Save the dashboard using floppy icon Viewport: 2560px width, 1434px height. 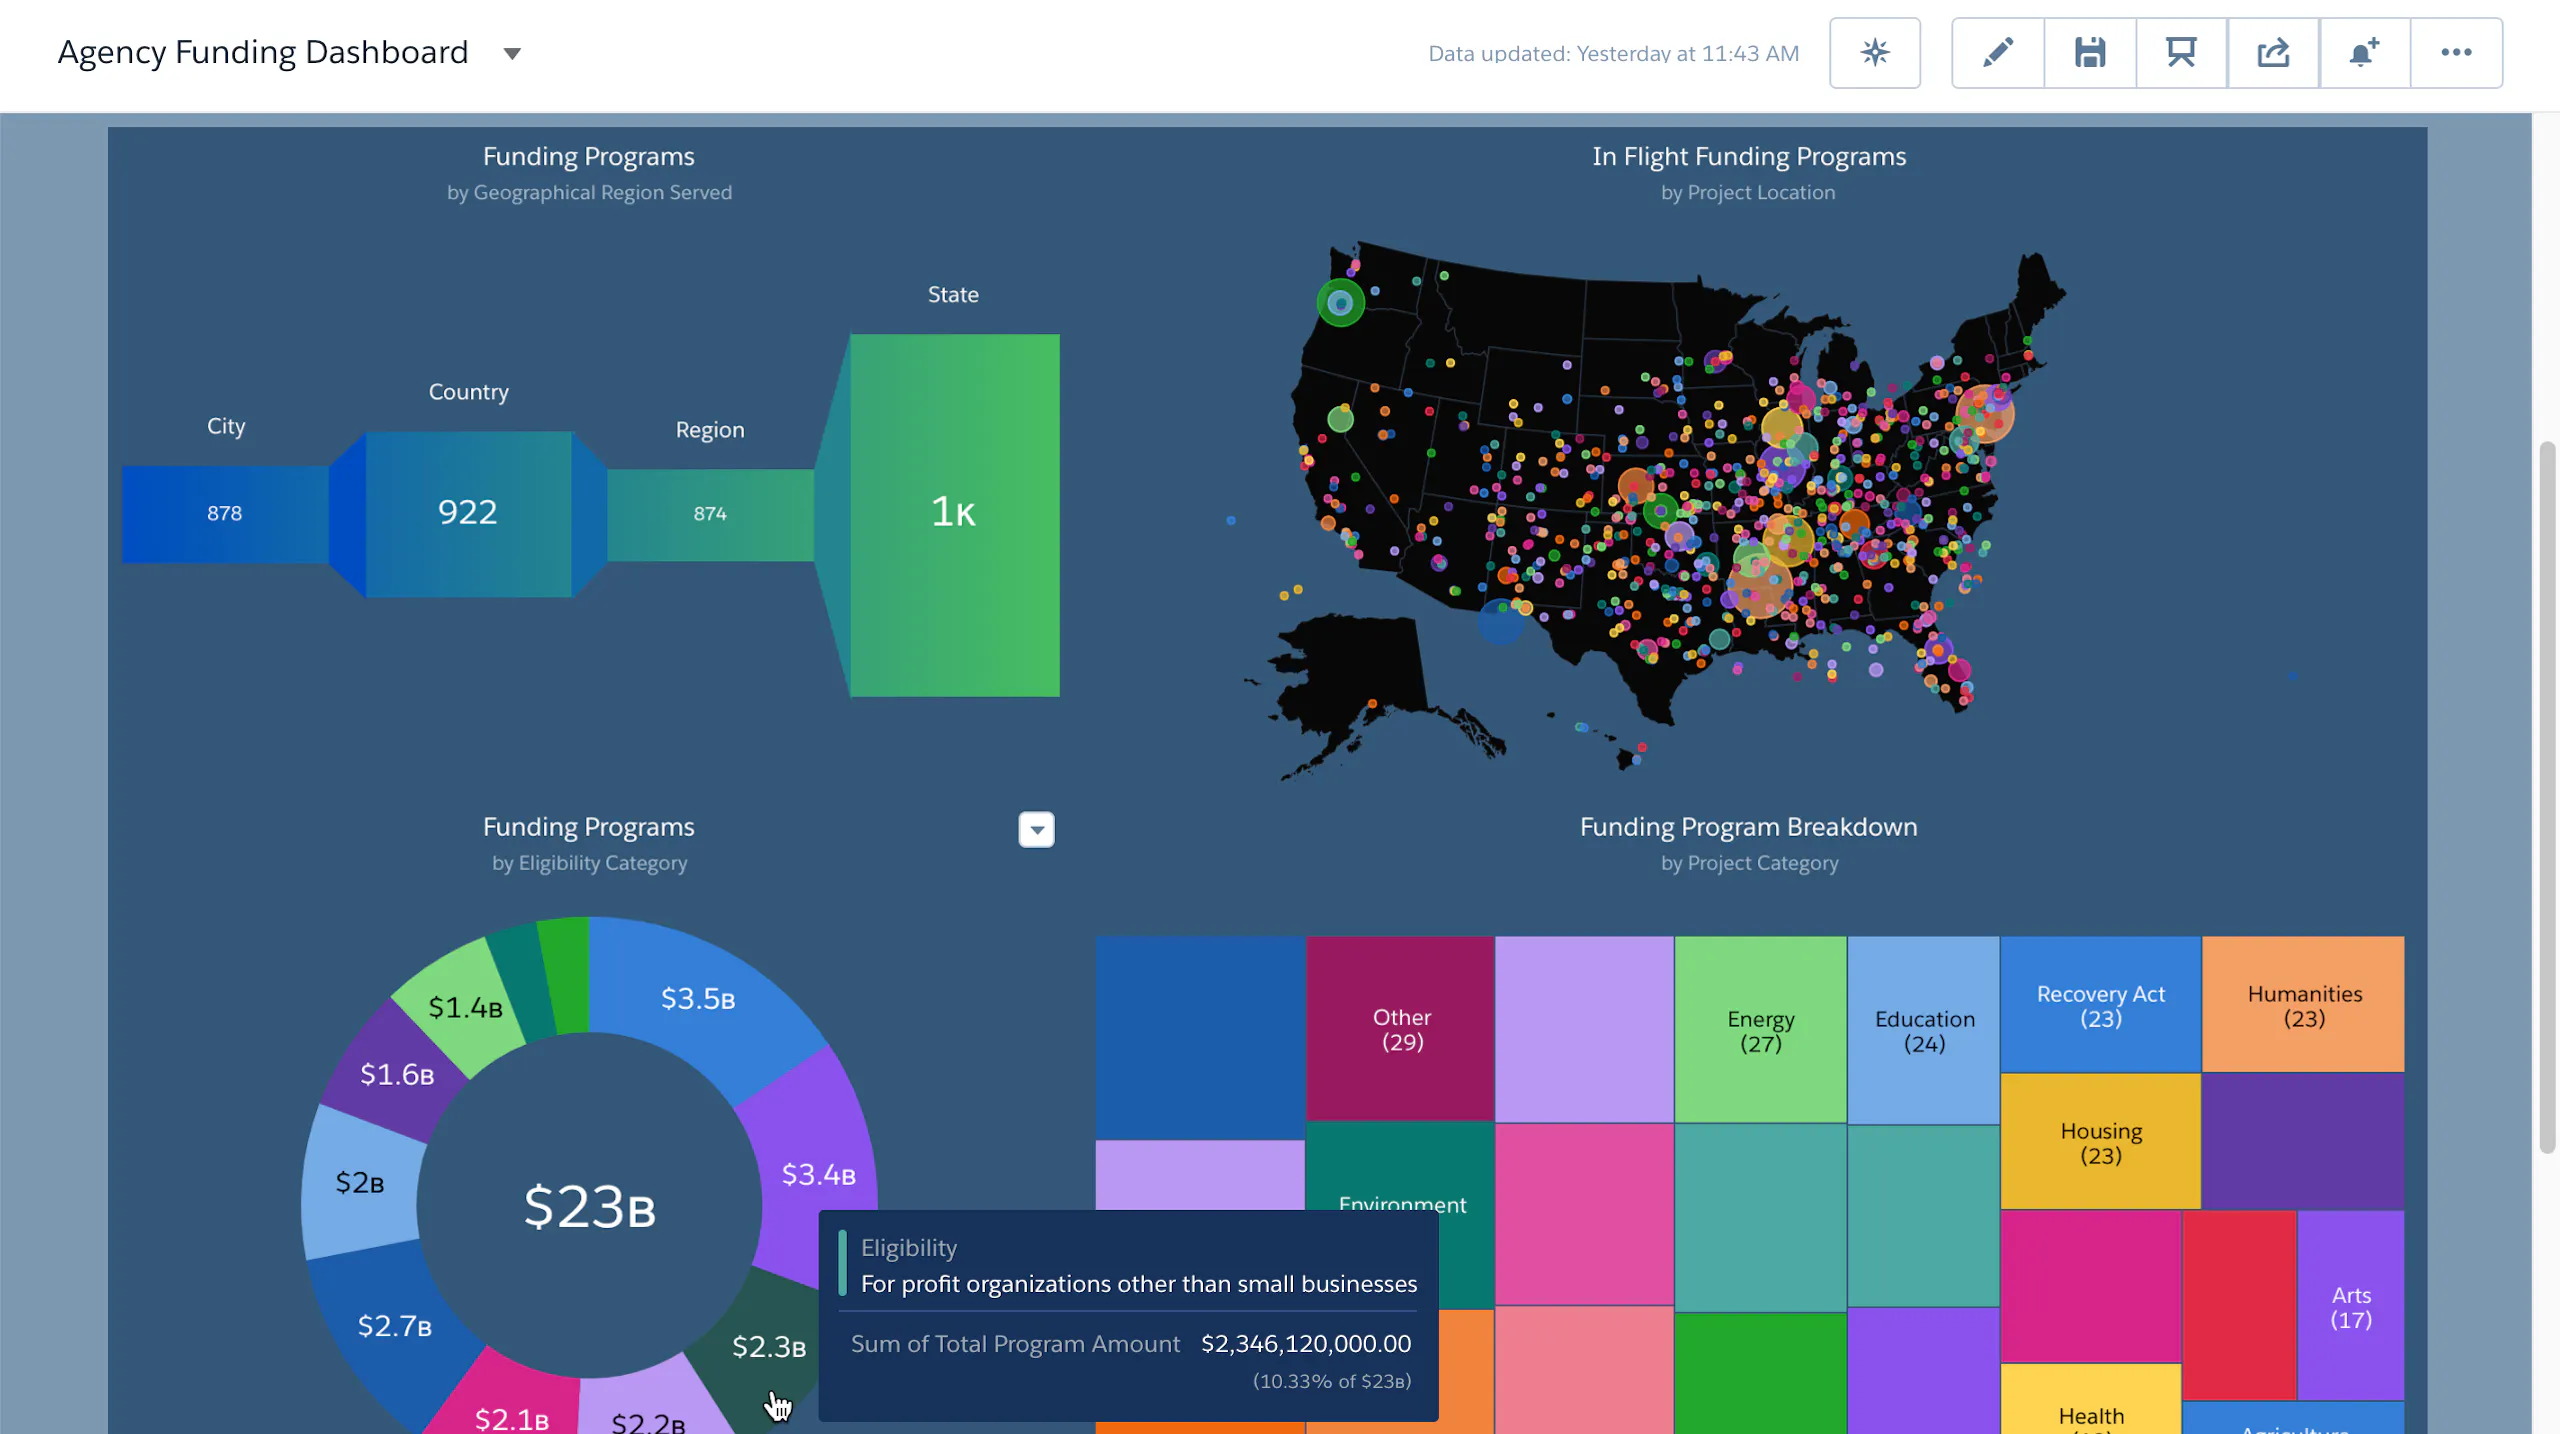click(x=2089, y=53)
